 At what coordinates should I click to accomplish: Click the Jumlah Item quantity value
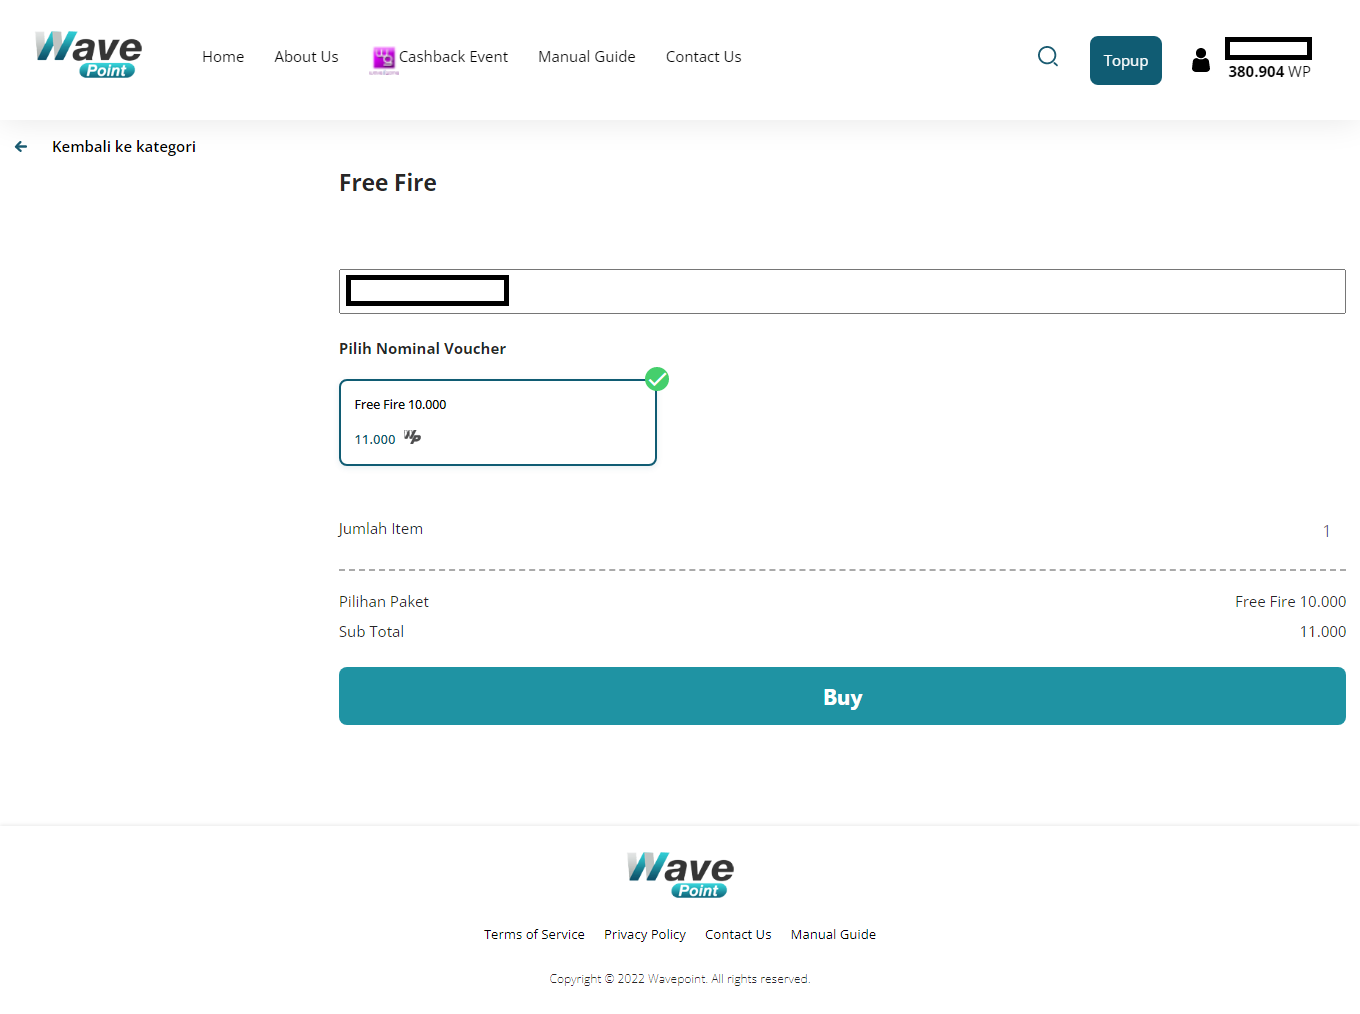(1326, 531)
